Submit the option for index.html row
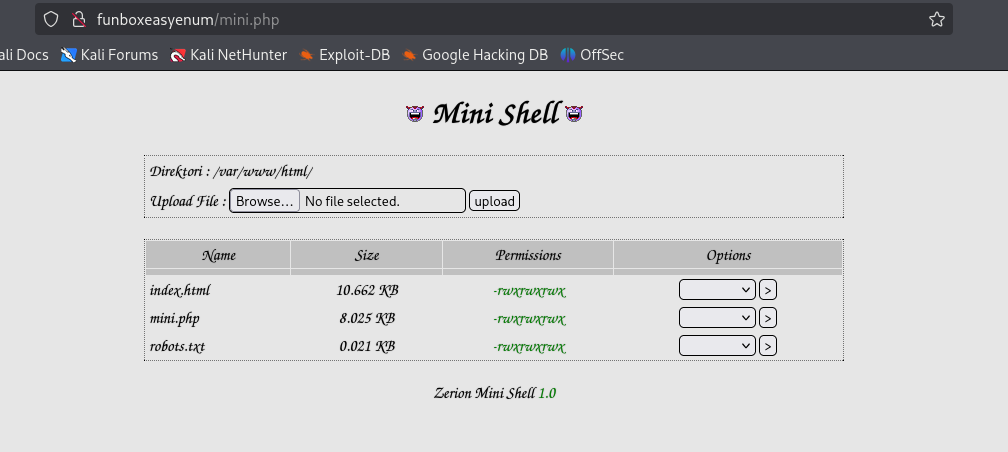 [x=768, y=290]
